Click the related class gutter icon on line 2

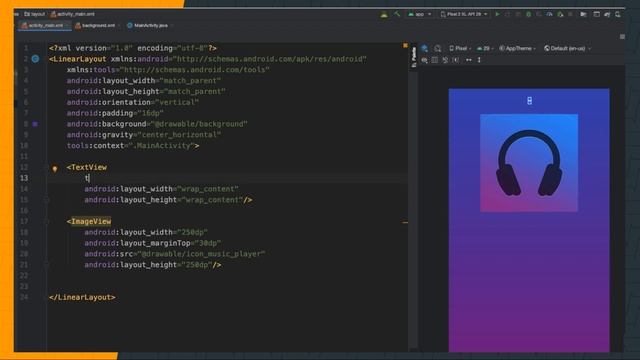click(x=36, y=59)
